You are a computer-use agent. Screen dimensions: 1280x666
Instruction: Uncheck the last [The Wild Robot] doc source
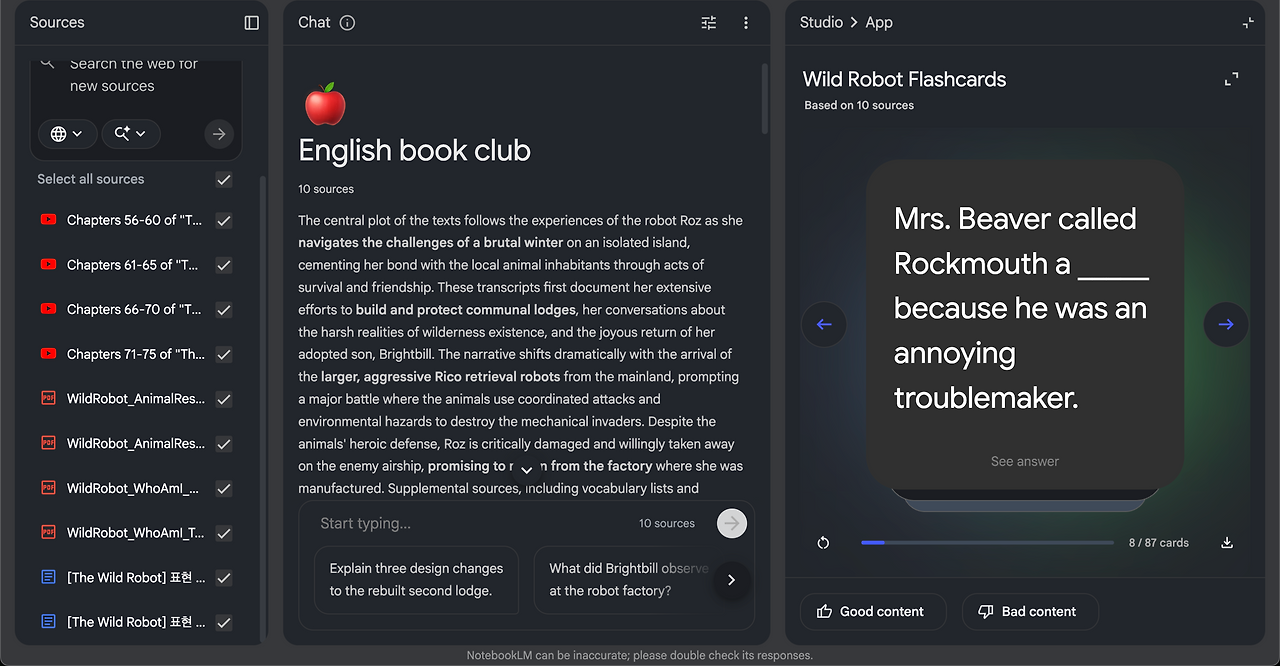(224, 622)
